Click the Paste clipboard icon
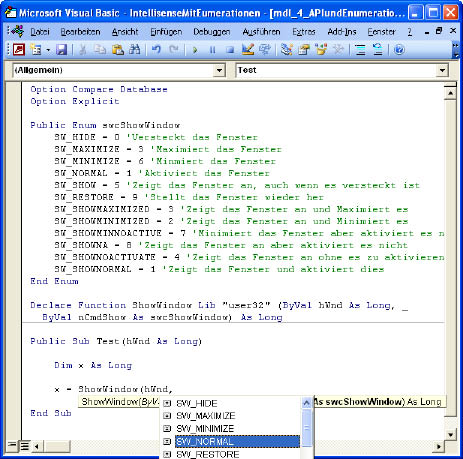 click(117, 50)
